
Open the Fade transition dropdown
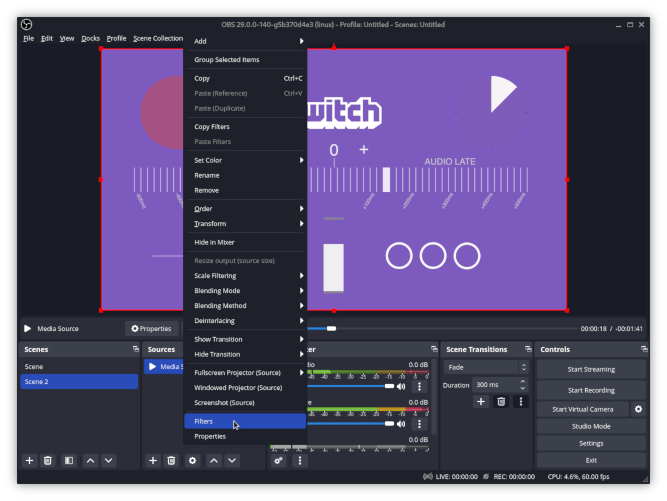point(486,367)
